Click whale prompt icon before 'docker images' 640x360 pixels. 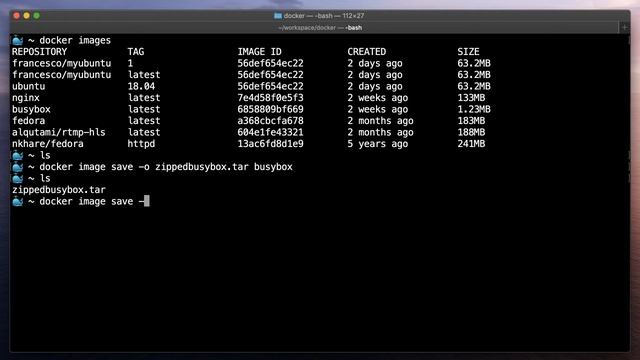(x=18, y=40)
